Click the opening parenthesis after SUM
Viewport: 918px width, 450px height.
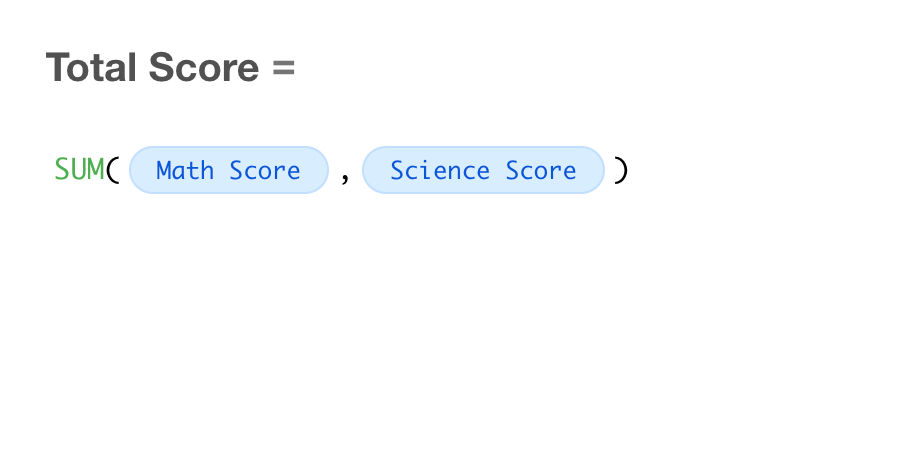113,170
